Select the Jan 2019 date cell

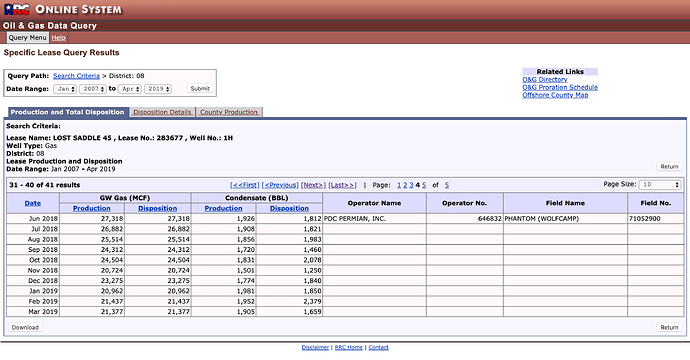pyautogui.click(x=33, y=291)
